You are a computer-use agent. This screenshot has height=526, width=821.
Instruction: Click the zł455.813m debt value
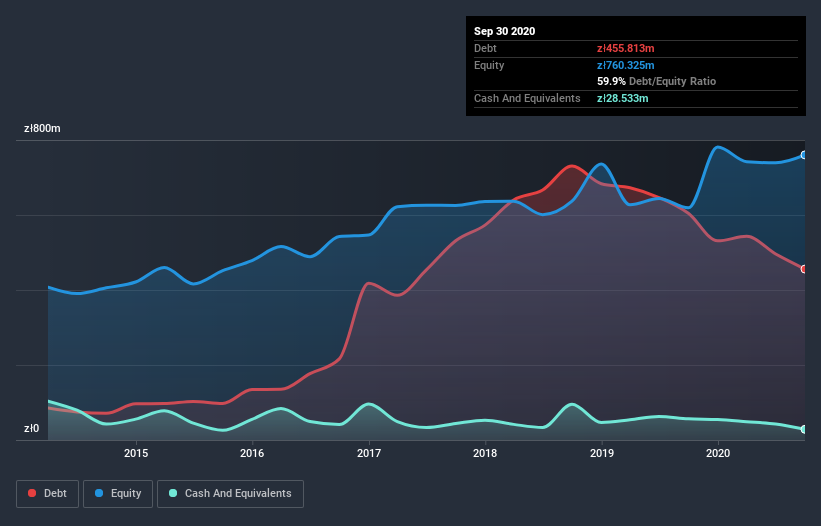pyautogui.click(x=626, y=49)
